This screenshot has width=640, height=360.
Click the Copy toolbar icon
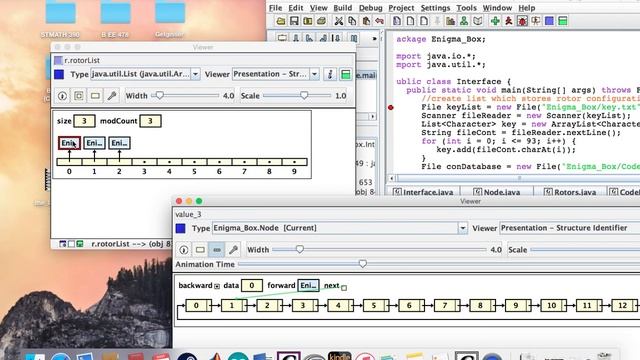[x=352, y=21]
